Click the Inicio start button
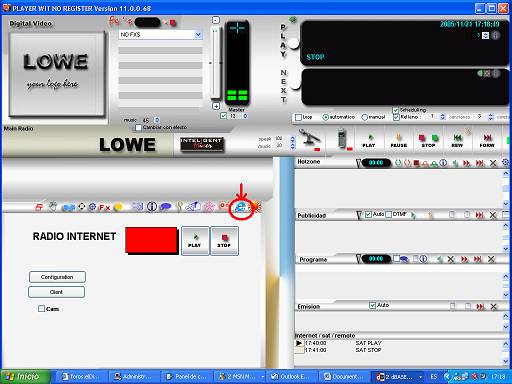 point(25,377)
